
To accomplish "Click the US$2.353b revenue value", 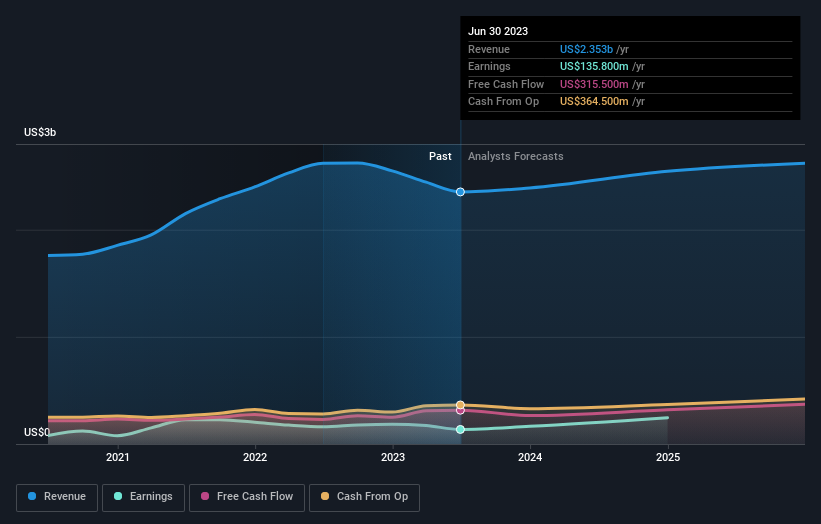I will pyautogui.click(x=586, y=49).
